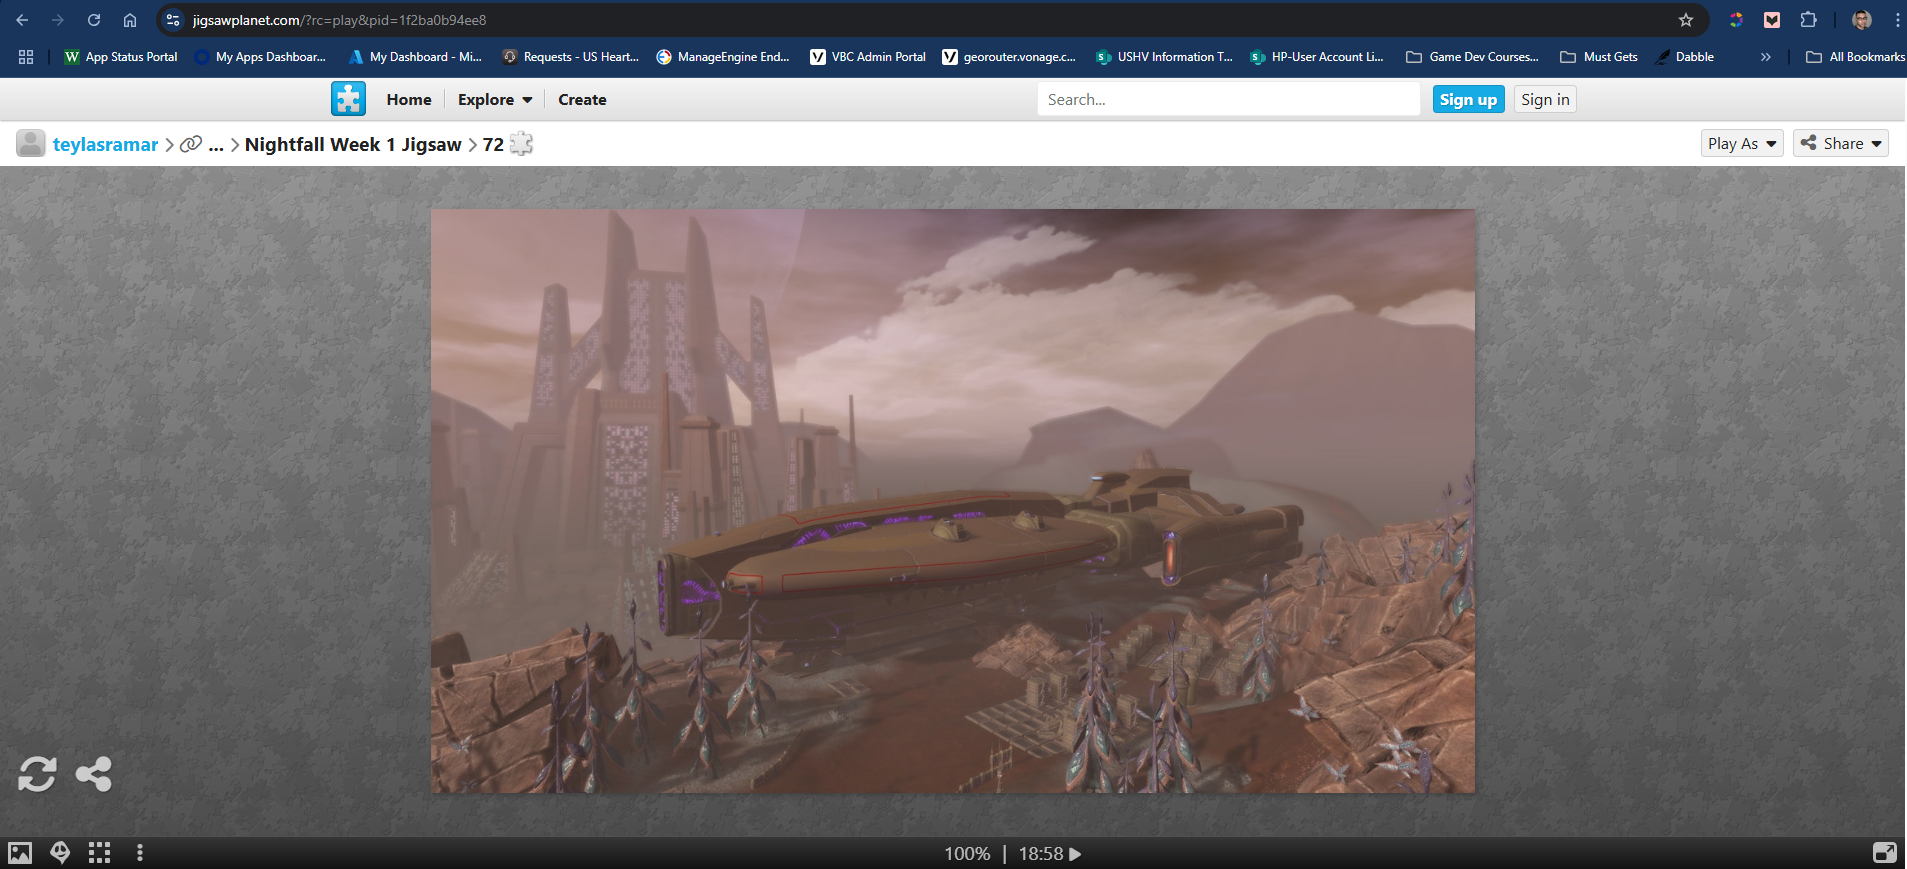Click the restart puzzle refresh icon

point(37,774)
